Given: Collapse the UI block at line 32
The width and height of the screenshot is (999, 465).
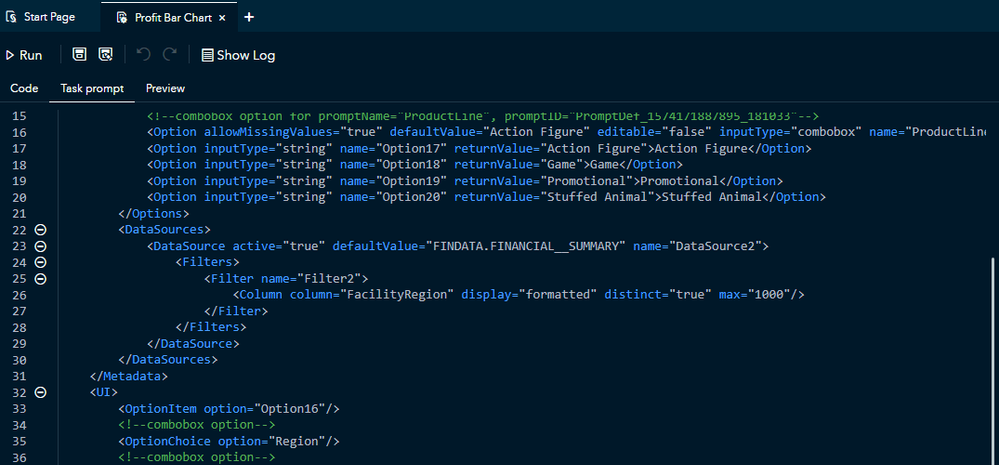Looking at the screenshot, I should [41, 392].
